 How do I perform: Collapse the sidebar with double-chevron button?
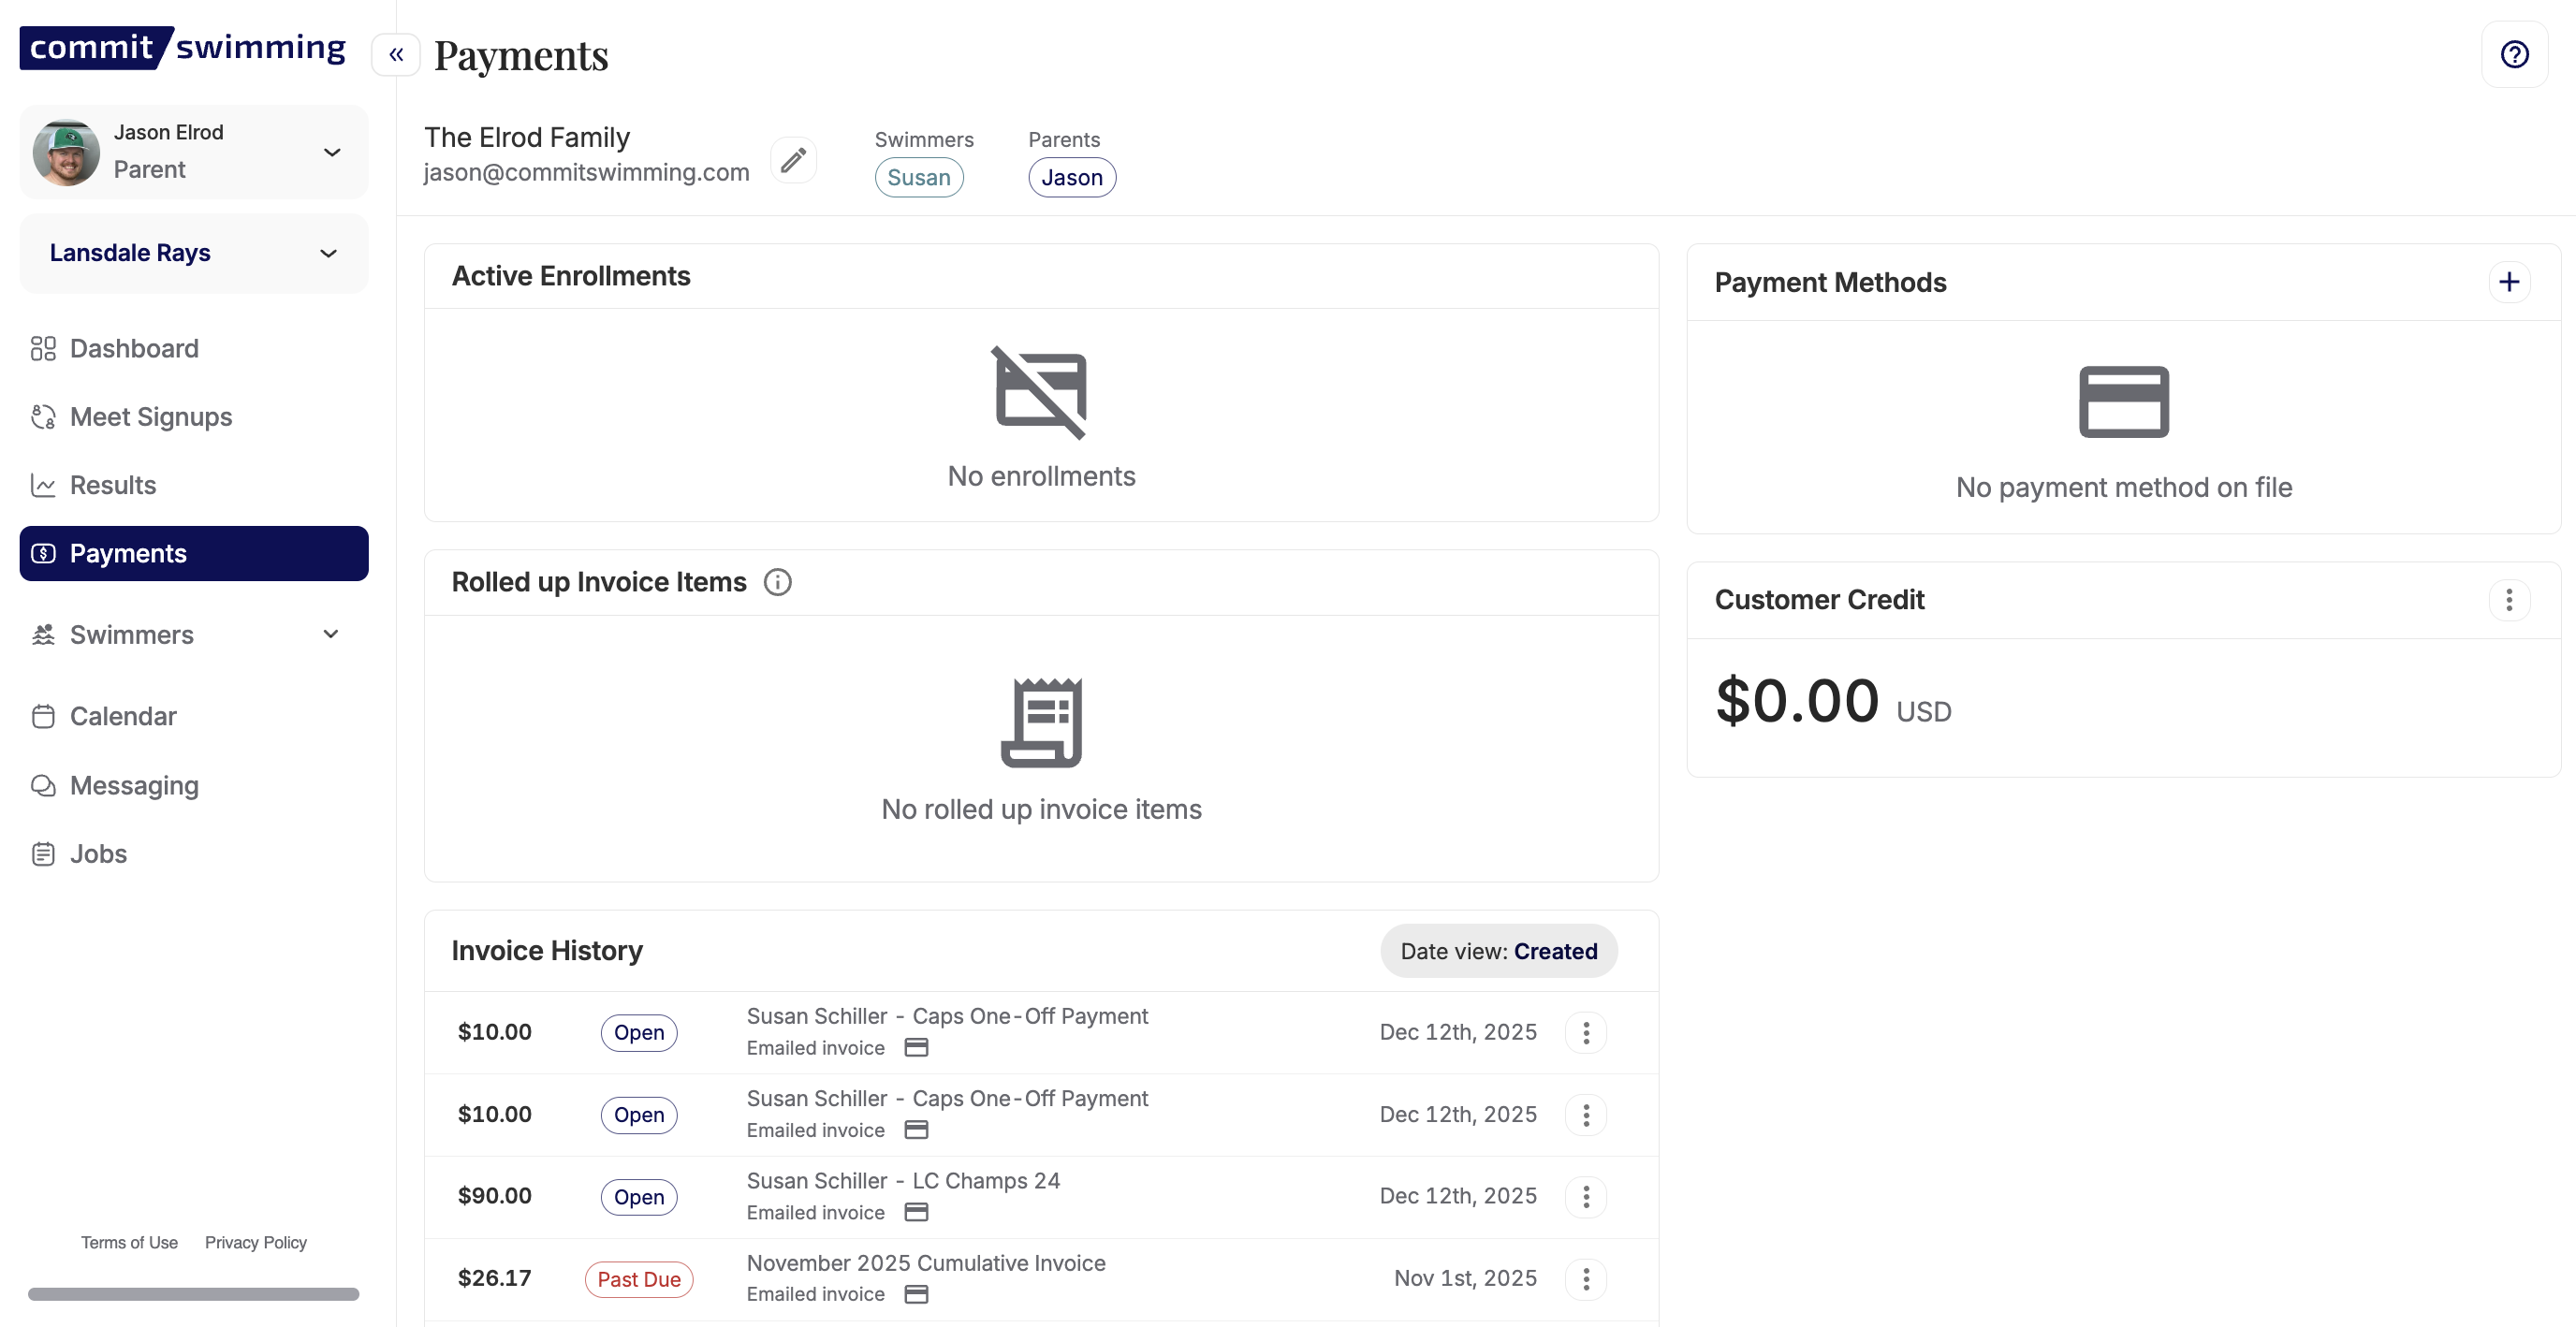[x=396, y=54]
